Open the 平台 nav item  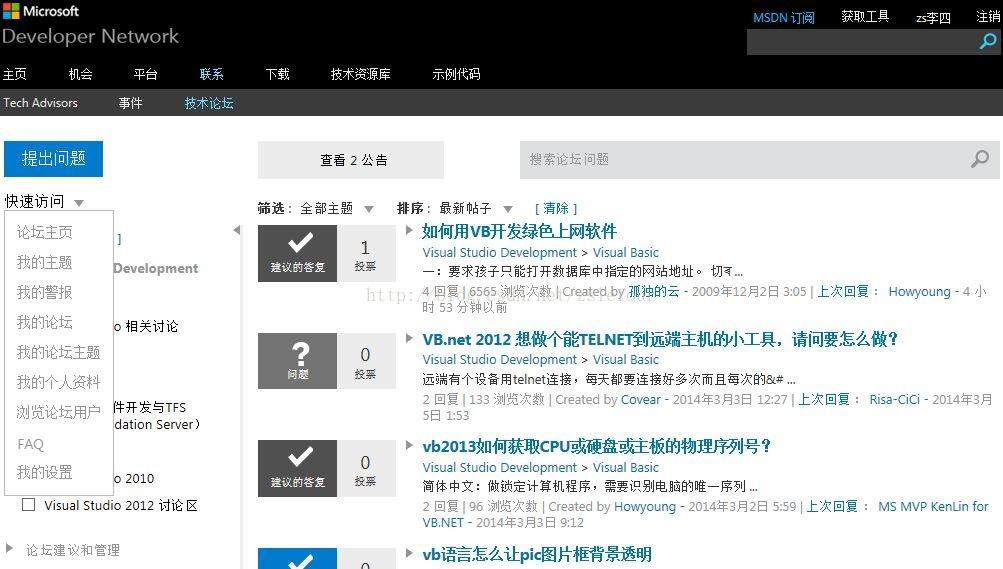tap(146, 74)
